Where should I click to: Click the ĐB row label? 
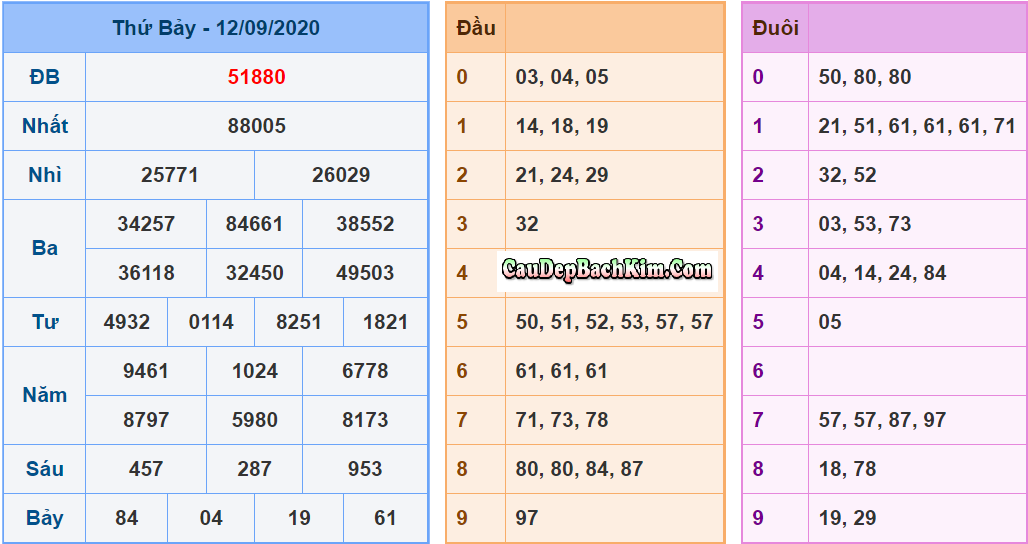click(x=45, y=77)
